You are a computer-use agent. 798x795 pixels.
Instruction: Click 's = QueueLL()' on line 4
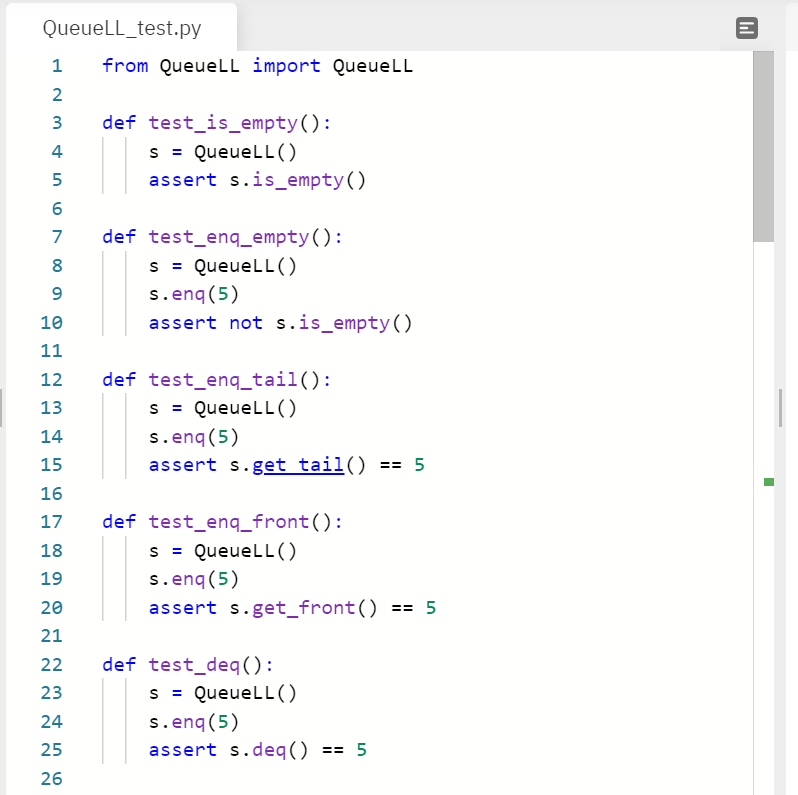click(x=222, y=152)
